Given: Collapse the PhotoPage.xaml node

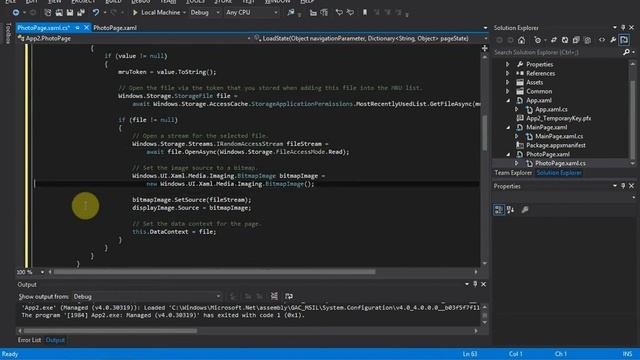Looking at the screenshot, I should (x=508, y=154).
